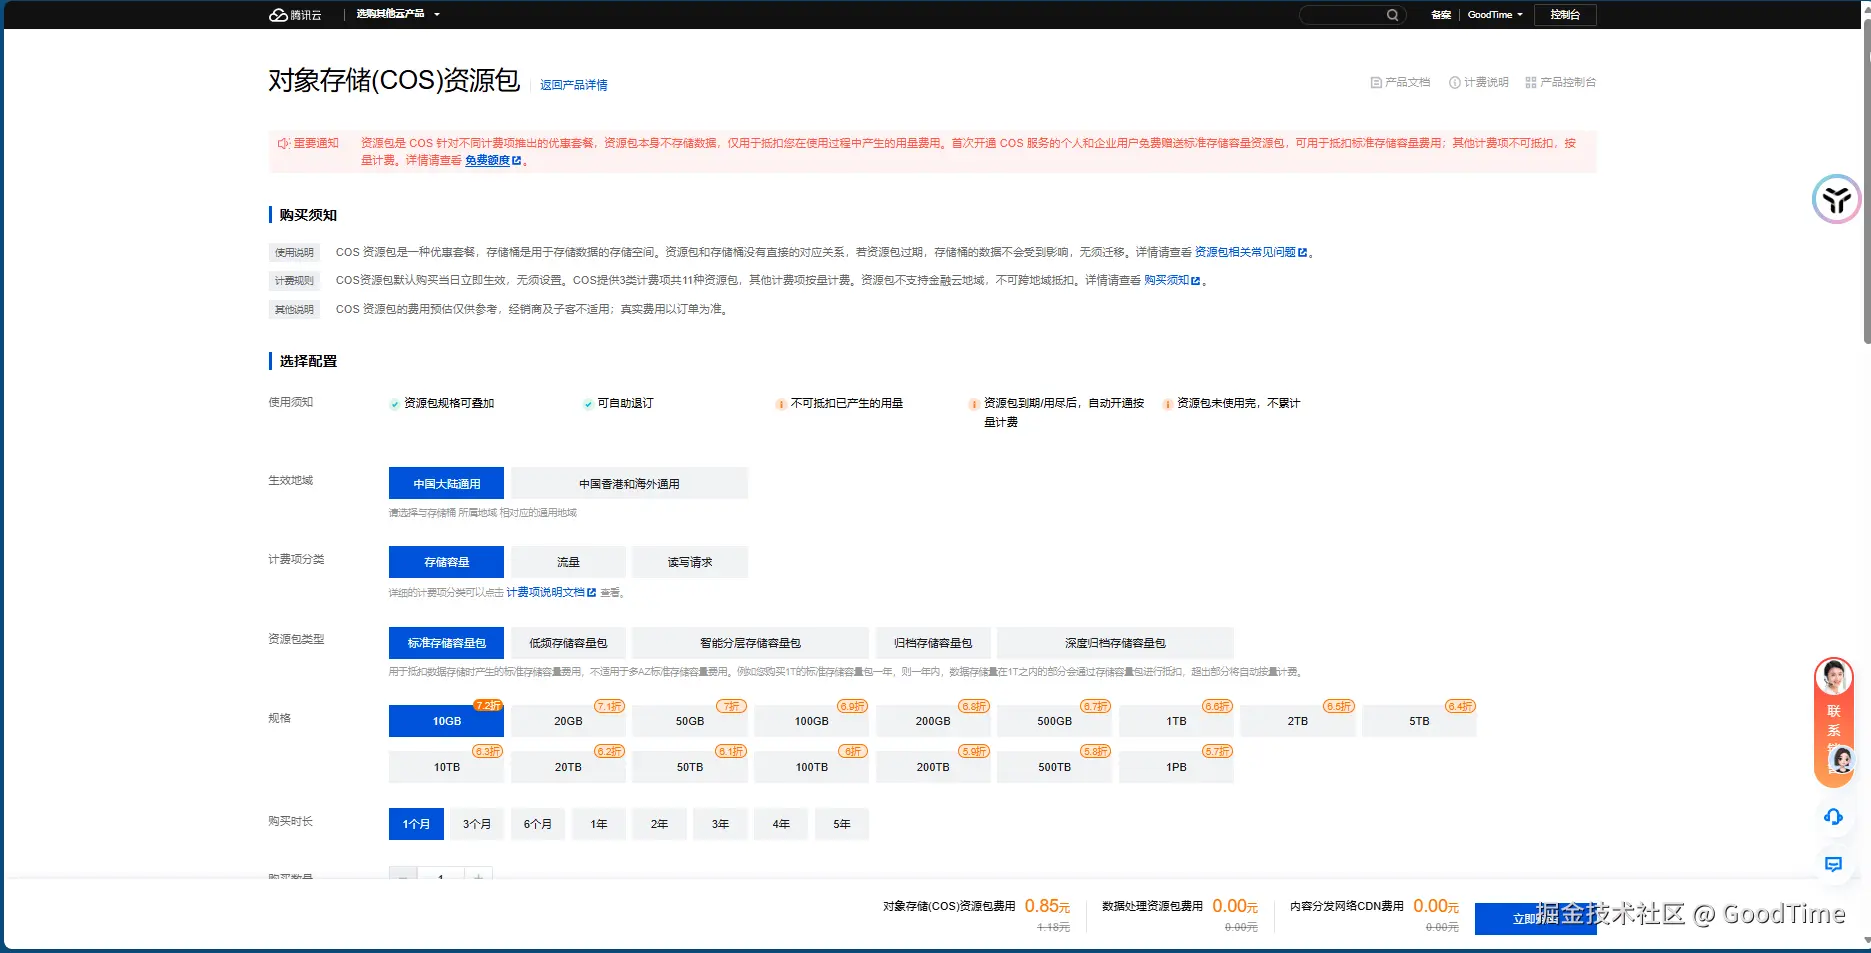
Task: Click the round assistant icon on right
Action: [1836, 199]
